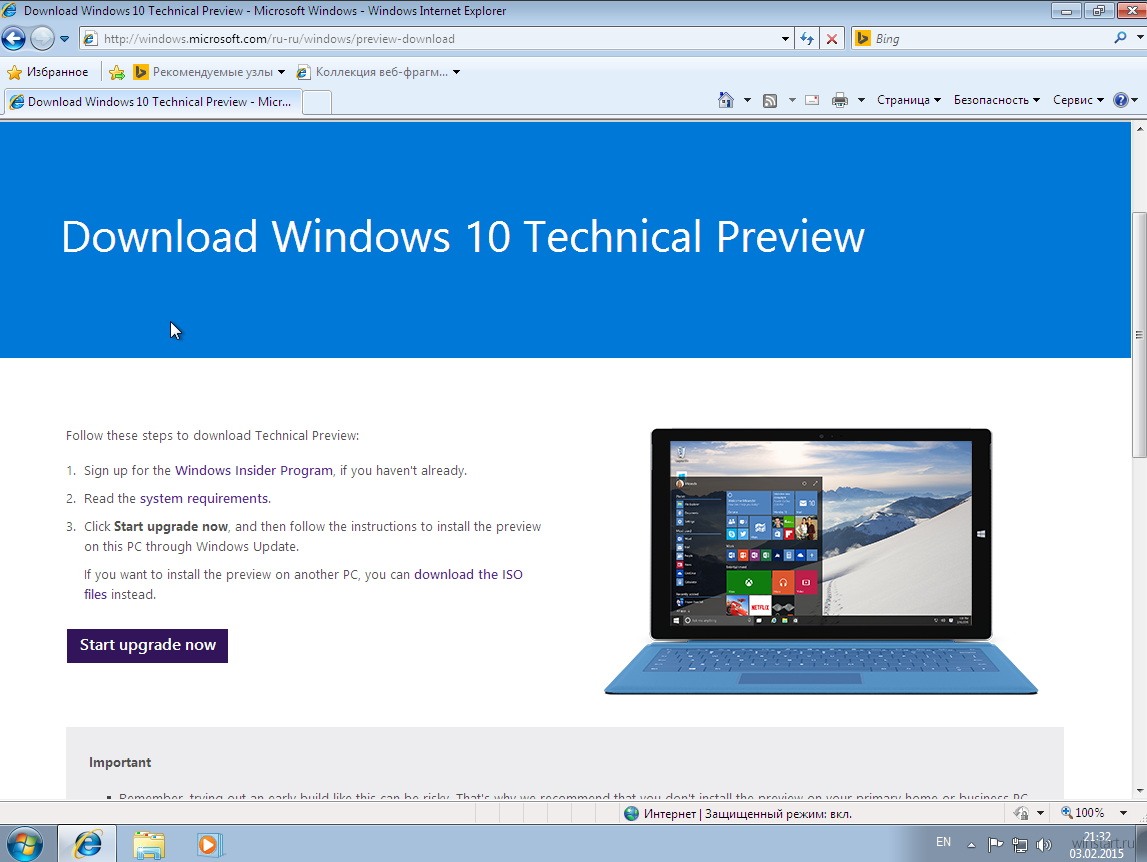Click the Print icon

pyautogui.click(x=840, y=100)
